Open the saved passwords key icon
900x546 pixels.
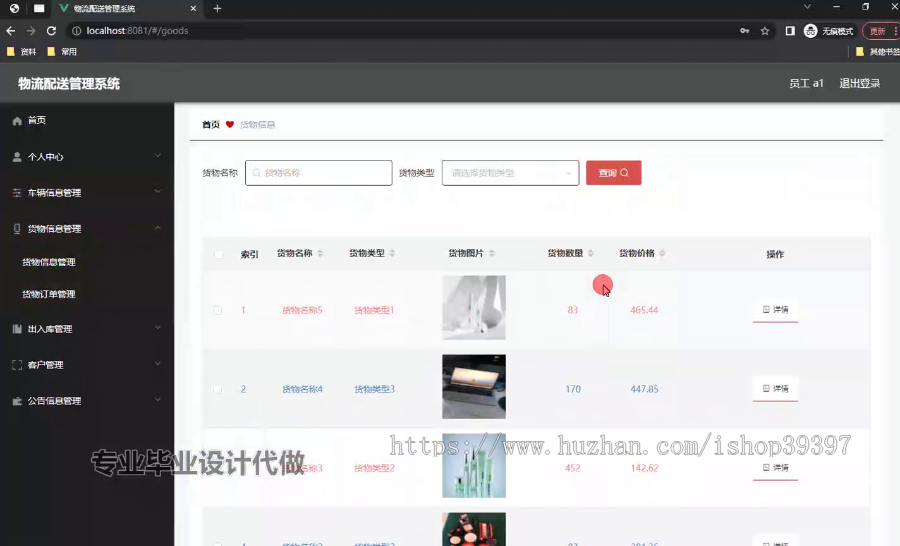point(744,31)
